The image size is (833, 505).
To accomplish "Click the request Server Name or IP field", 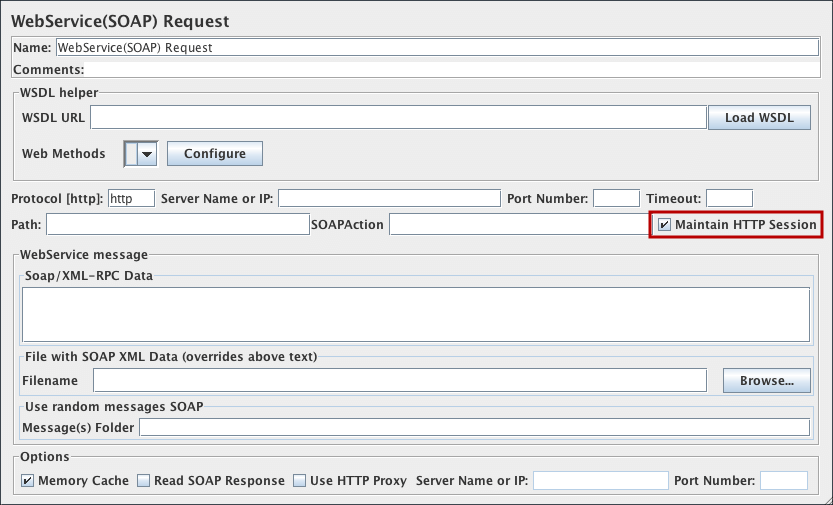I will (x=389, y=198).
